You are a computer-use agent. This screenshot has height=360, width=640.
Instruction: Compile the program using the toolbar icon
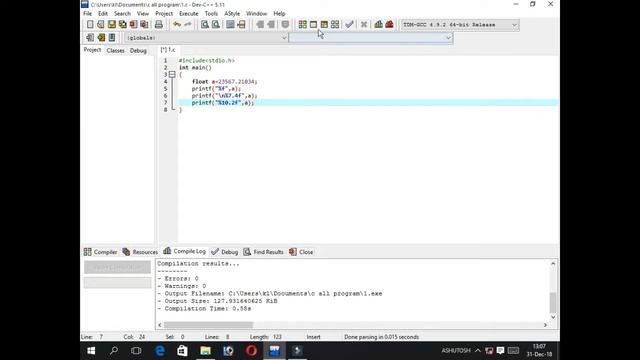(x=302, y=24)
